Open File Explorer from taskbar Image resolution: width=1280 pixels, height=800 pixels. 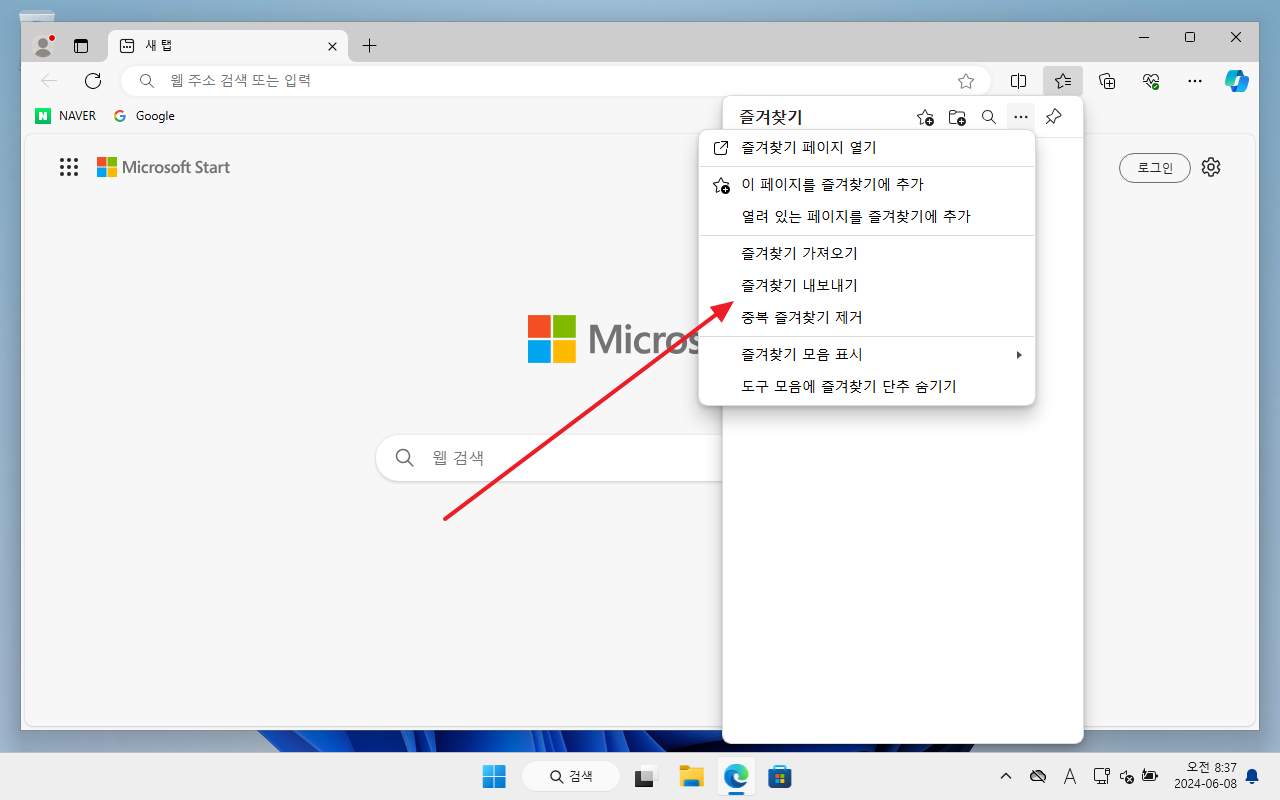691,776
